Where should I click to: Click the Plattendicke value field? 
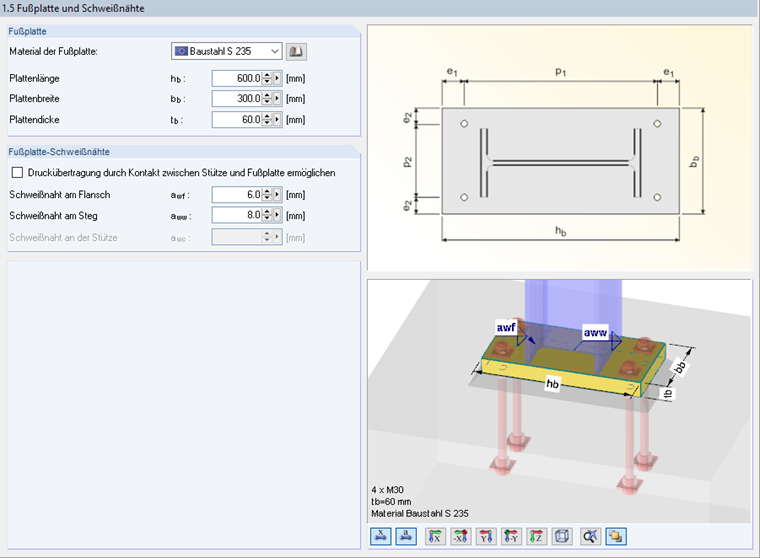pos(237,120)
